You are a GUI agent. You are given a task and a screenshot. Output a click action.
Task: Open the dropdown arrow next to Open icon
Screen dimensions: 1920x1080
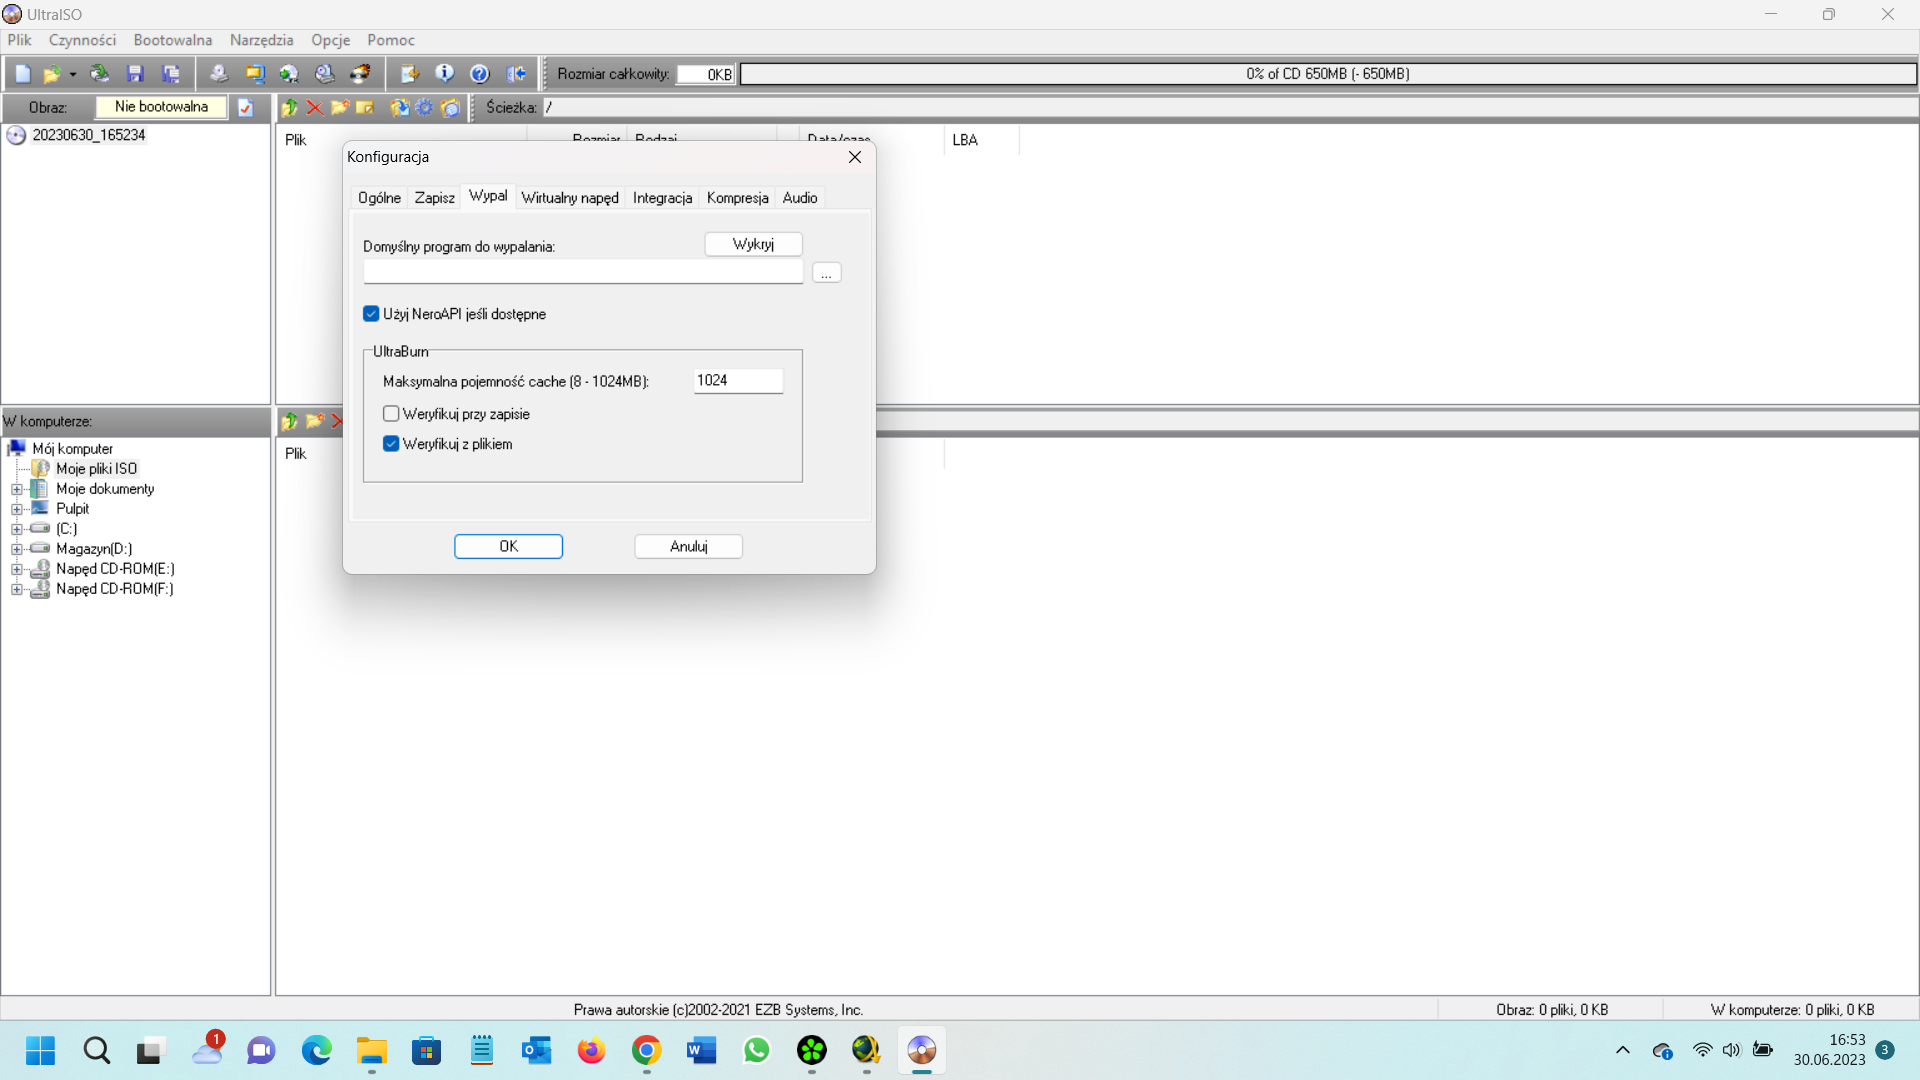73,74
